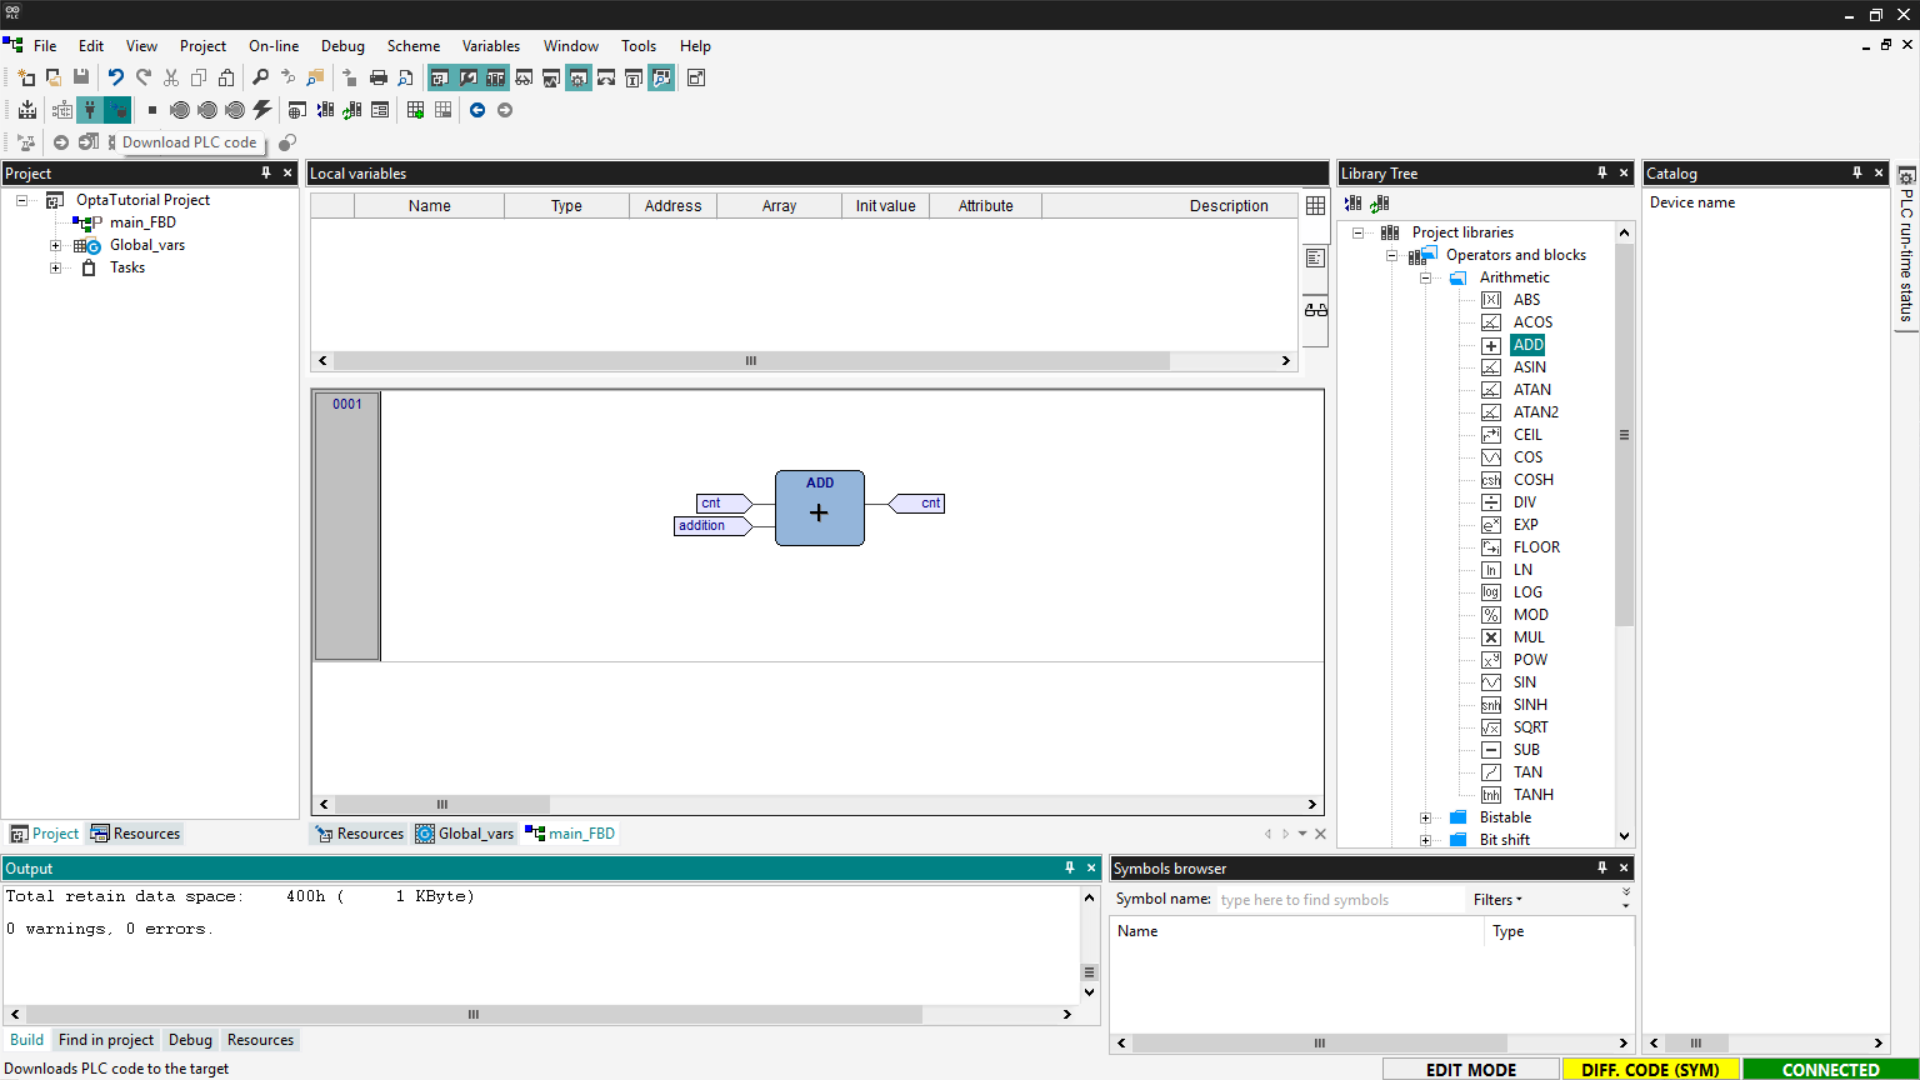Toggle the pin on Output panel
Image resolution: width=1920 pixels, height=1080 pixels.
pos(1069,868)
